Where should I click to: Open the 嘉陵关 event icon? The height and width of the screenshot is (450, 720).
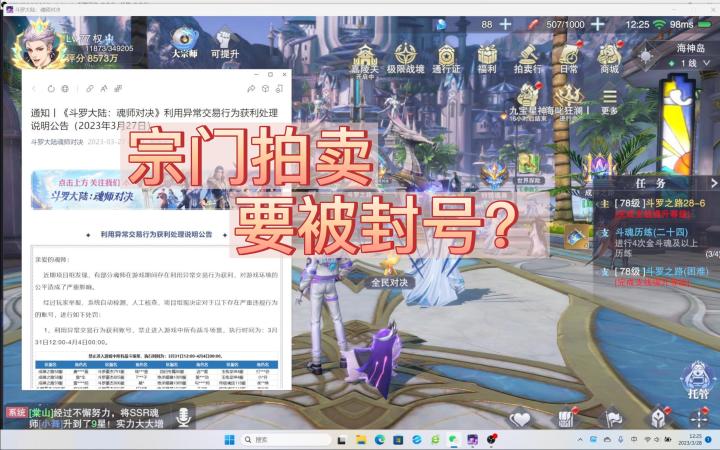click(365, 60)
